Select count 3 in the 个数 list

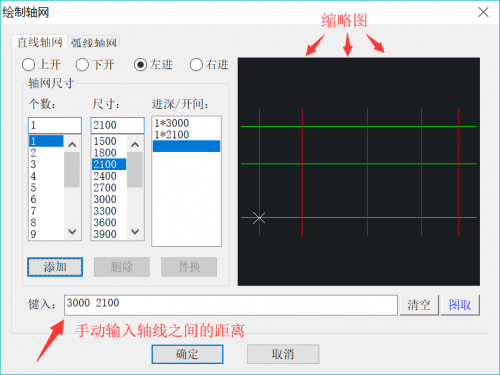coord(46,164)
